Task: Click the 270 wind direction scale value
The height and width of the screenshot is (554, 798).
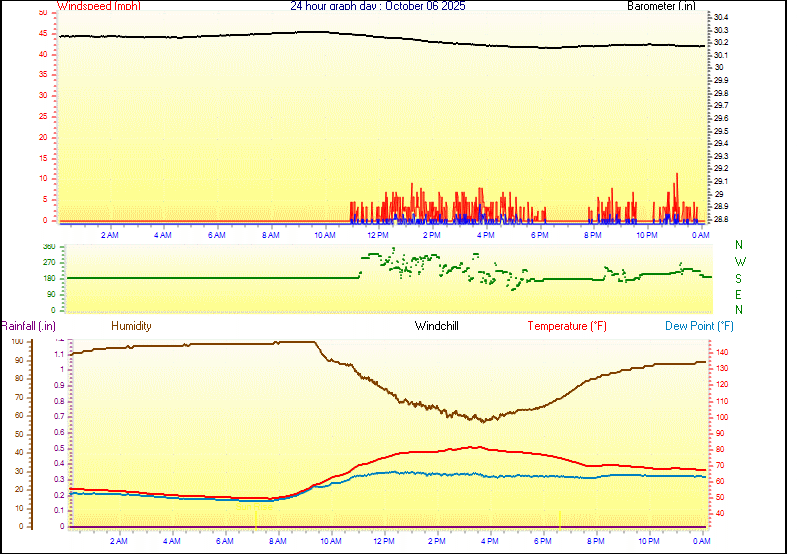Action: (49, 262)
